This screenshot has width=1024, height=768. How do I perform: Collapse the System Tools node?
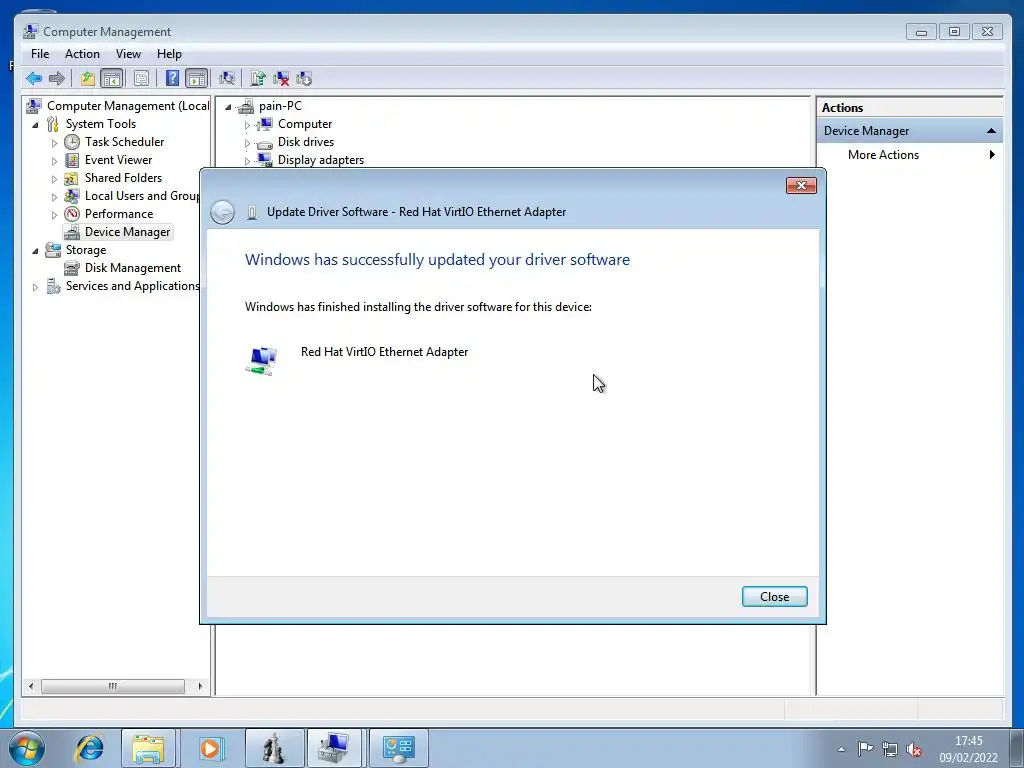pyautogui.click(x=35, y=125)
